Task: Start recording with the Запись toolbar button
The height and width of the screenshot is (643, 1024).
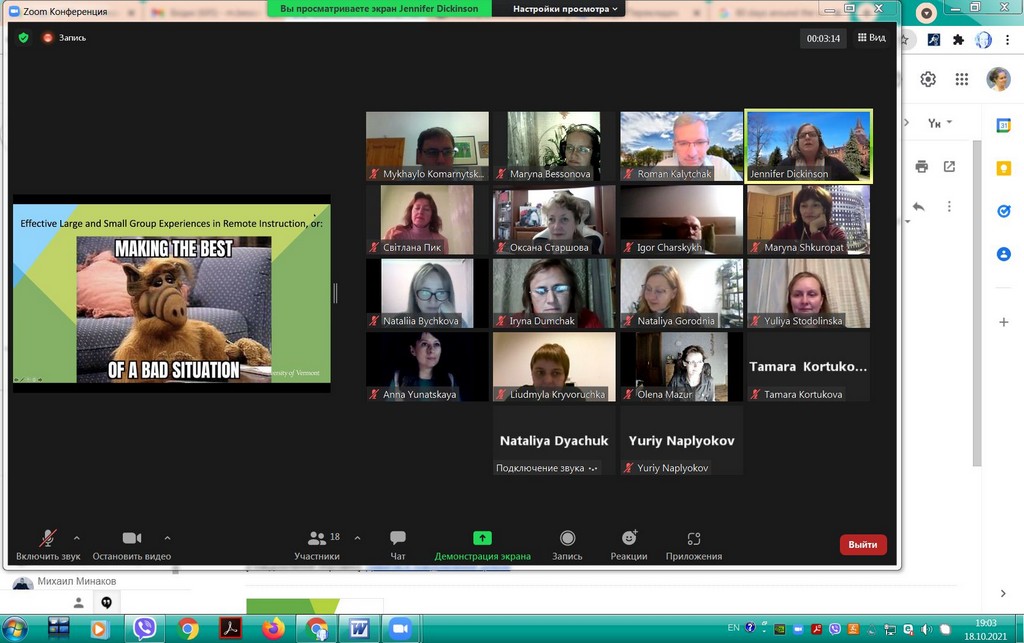Action: [567, 544]
